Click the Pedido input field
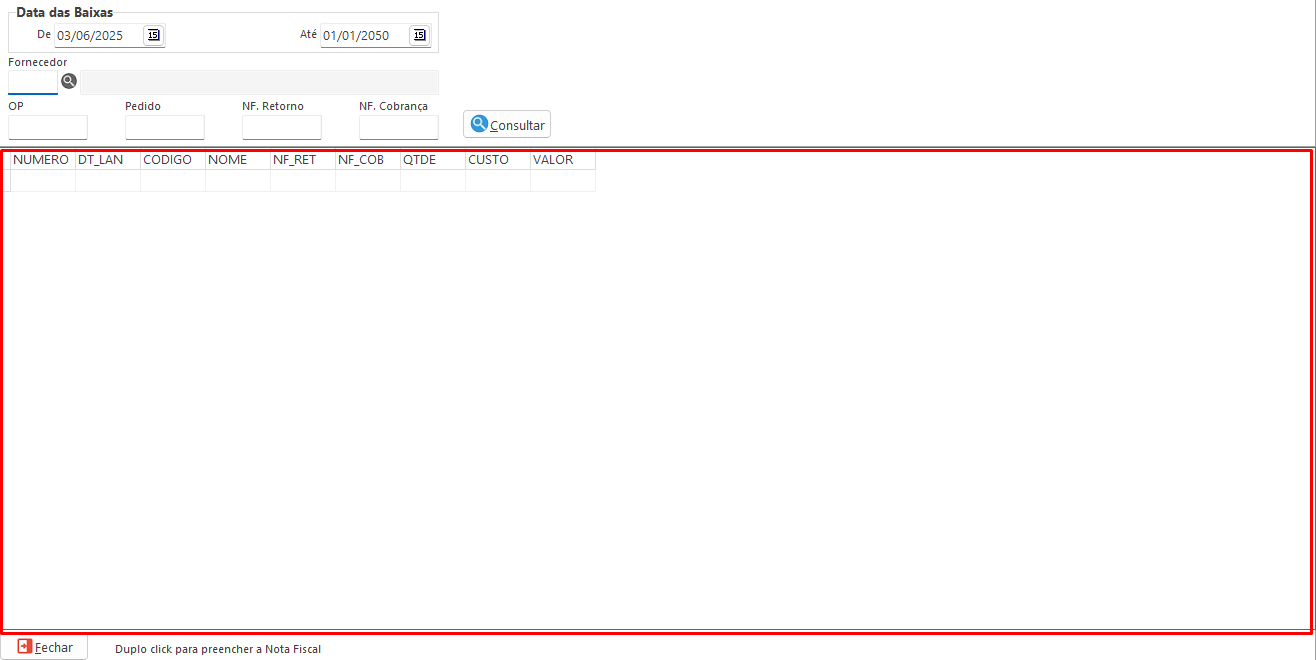This screenshot has width=1316, height=660. click(165, 127)
